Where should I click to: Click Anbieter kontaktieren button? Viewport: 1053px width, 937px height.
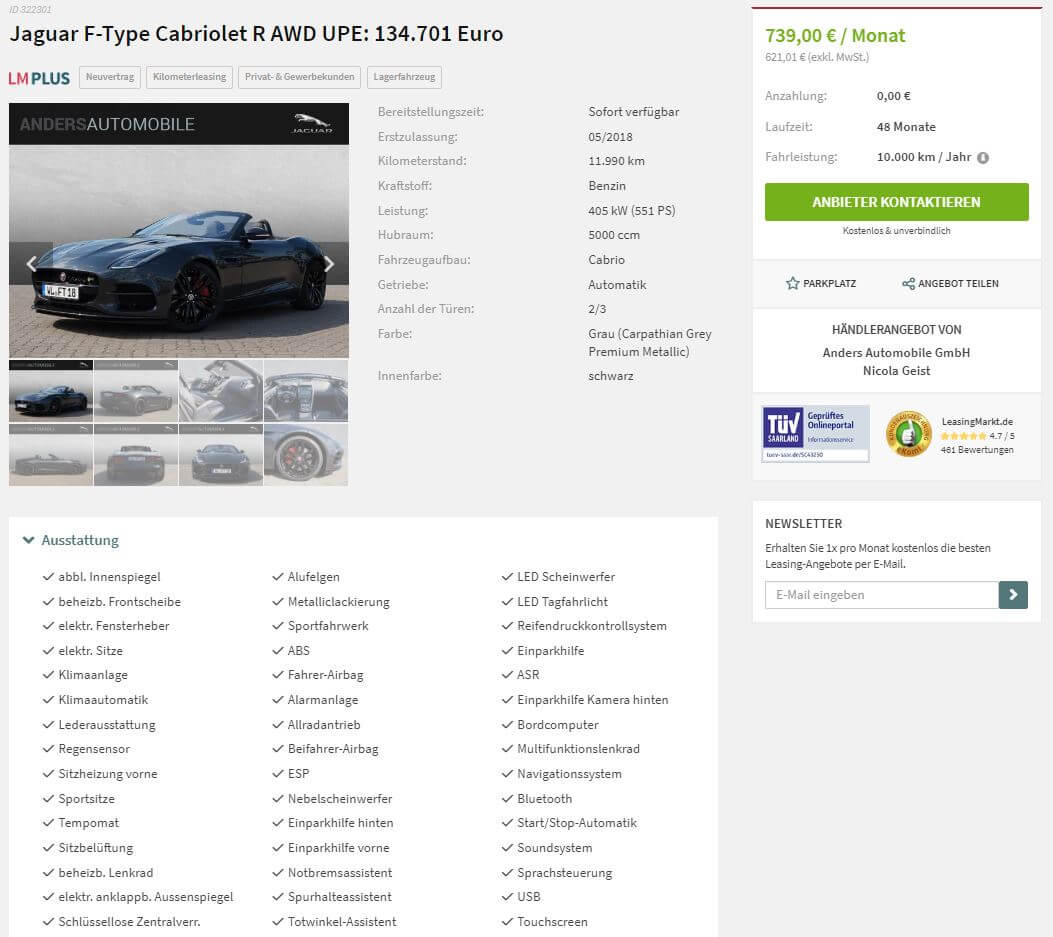click(x=897, y=202)
